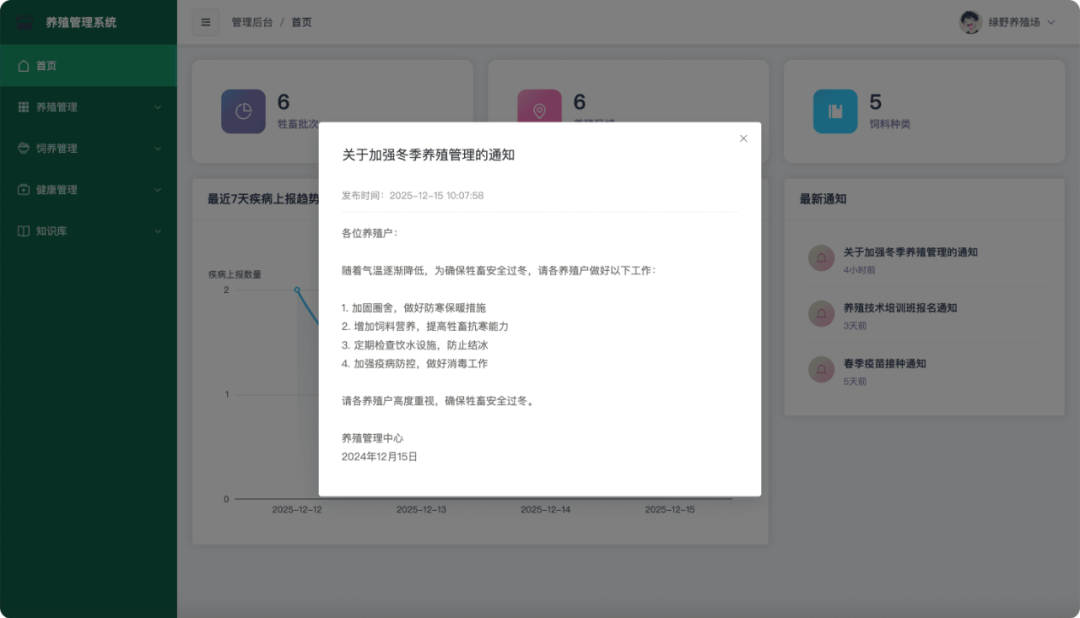Expand the 知识库 submenu chevron
Image resolution: width=1080 pixels, height=618 pixels.
(157, 230)
